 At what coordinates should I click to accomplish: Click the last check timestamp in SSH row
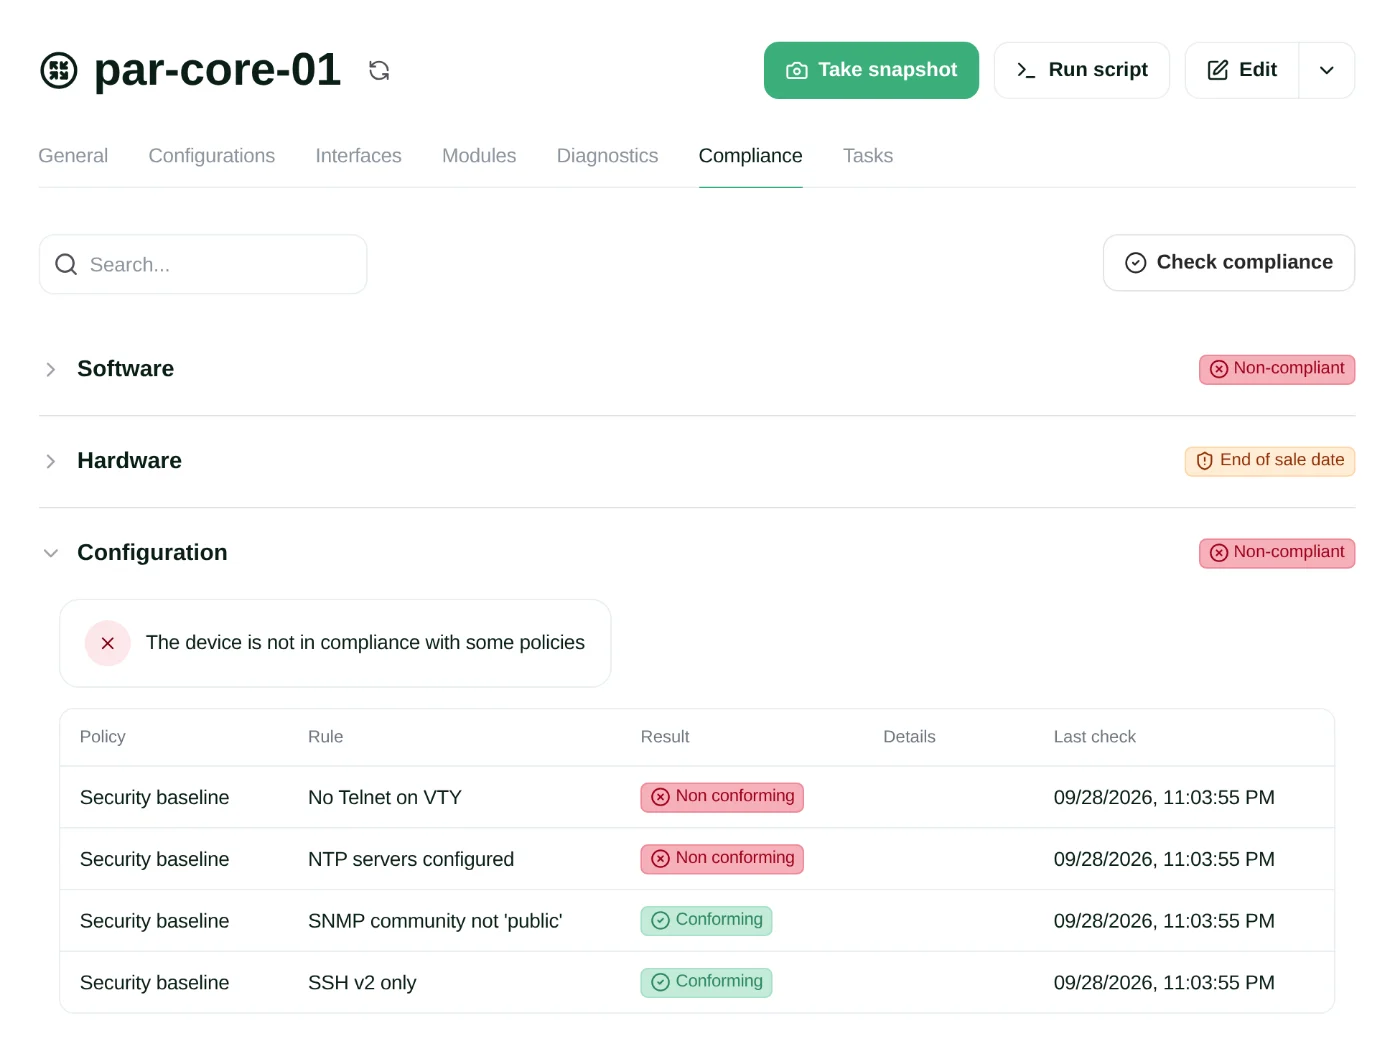click(1164, 983)
